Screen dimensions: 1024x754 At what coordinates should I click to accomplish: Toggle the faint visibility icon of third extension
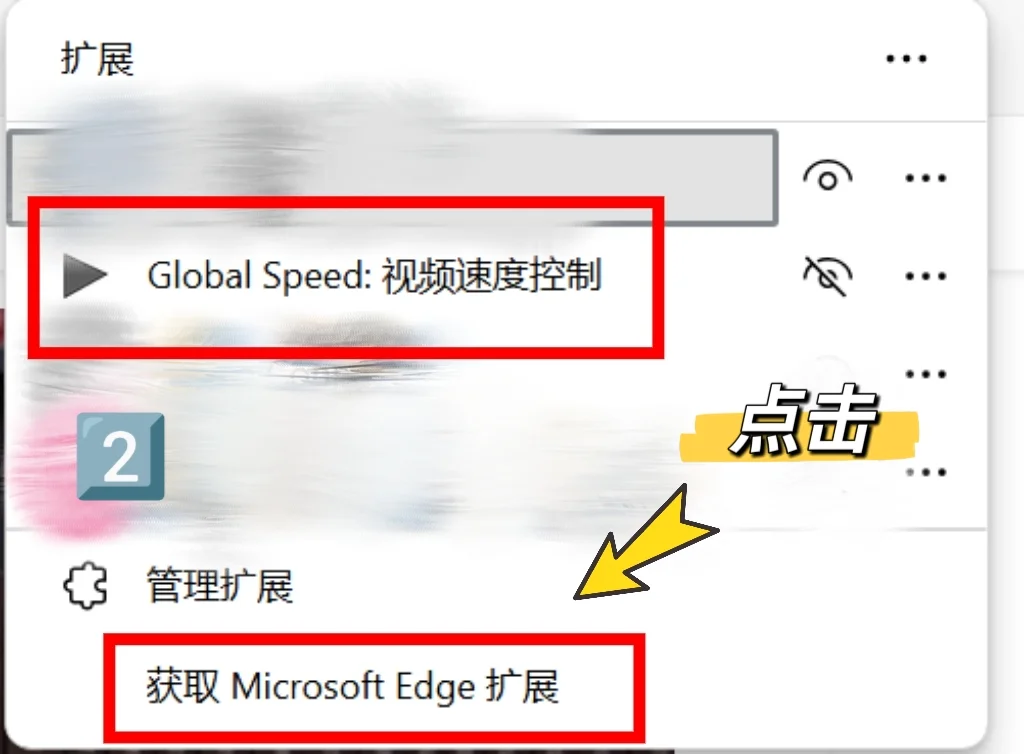(x=827, y=373)
